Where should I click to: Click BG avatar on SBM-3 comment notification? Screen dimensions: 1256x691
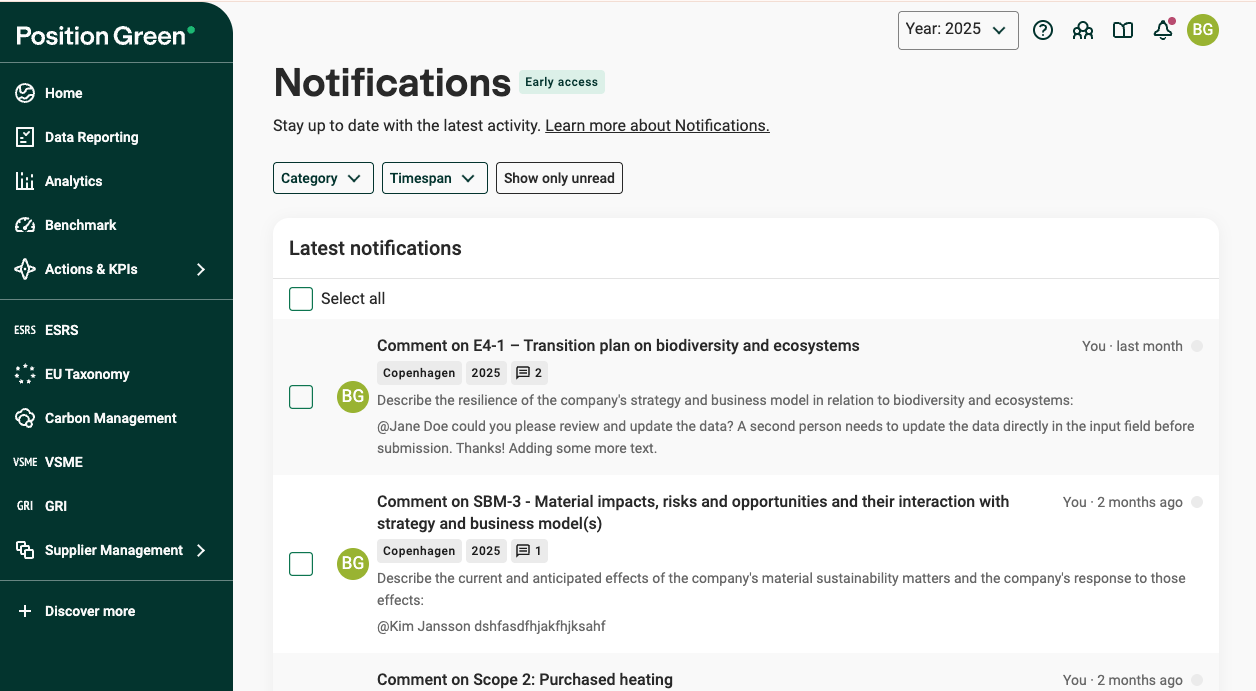tap(353, 564)
